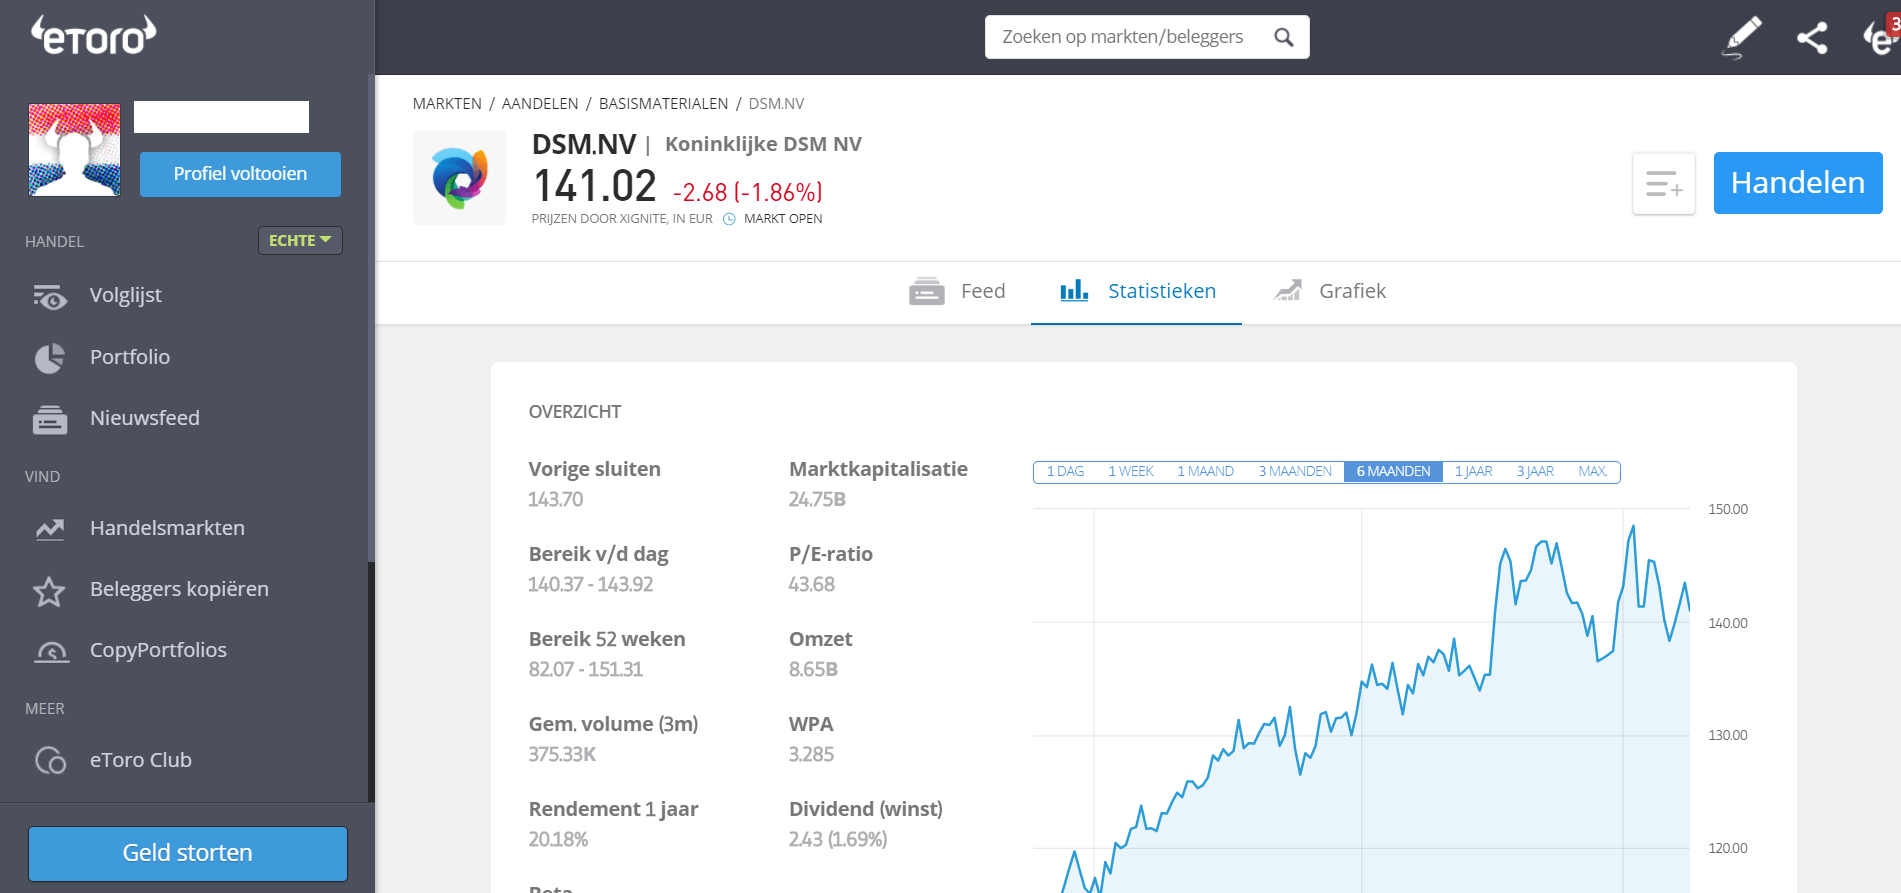The image size is (1901, 893).
Task: Click the market open clock icon
Action: point(729,219)
